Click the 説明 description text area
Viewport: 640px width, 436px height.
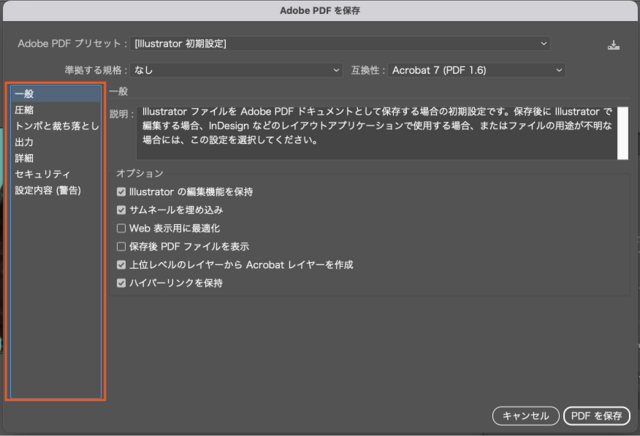[x=377, y=133]
